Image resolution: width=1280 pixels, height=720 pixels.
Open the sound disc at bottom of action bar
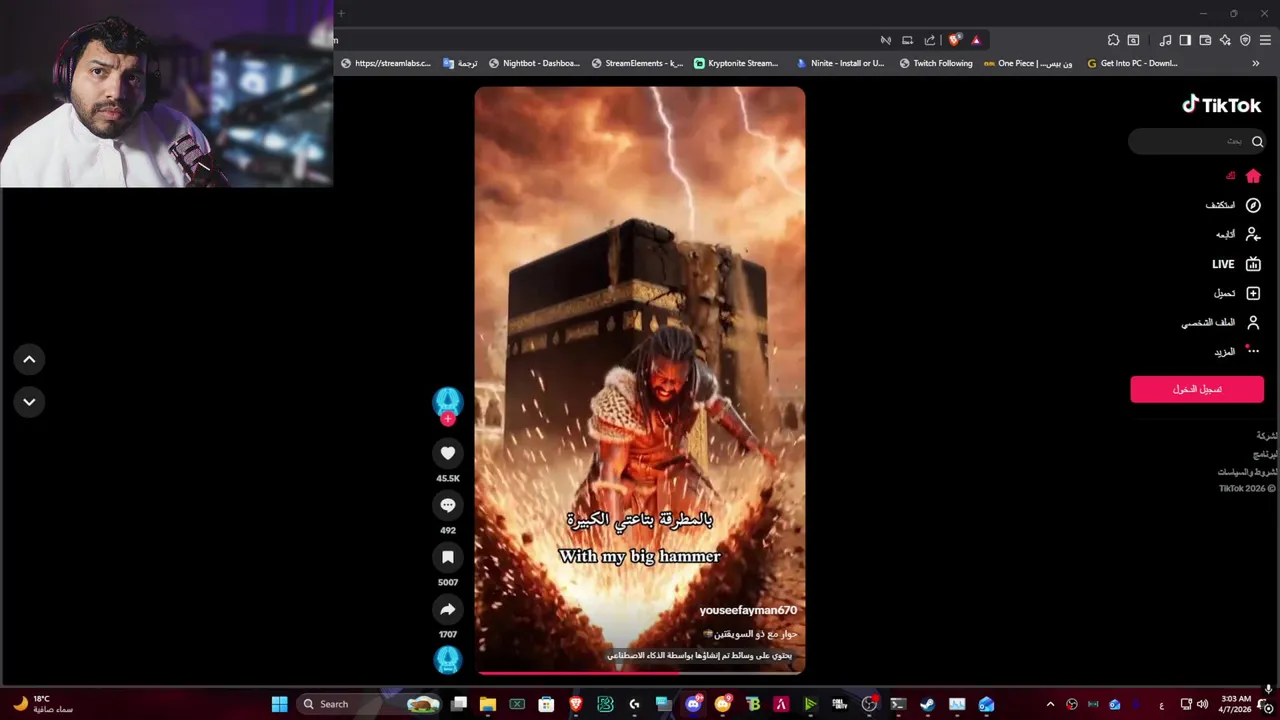448,660
